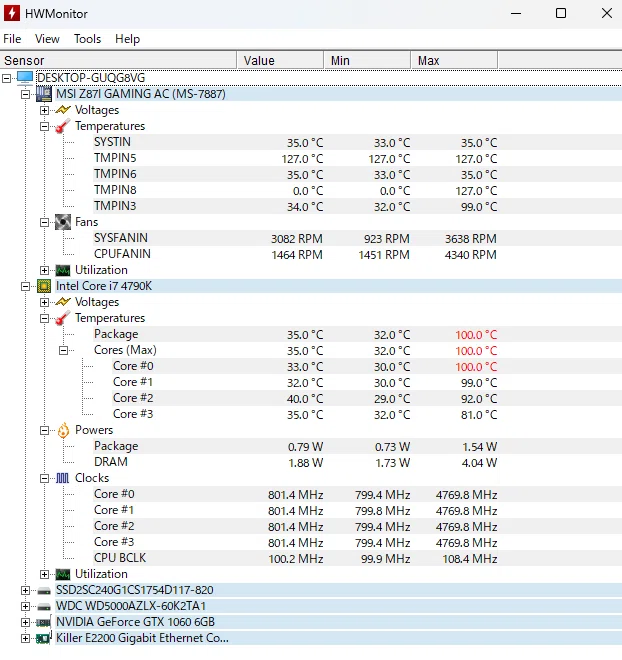Click the 4340 RPM max fan value

point(470,255)
